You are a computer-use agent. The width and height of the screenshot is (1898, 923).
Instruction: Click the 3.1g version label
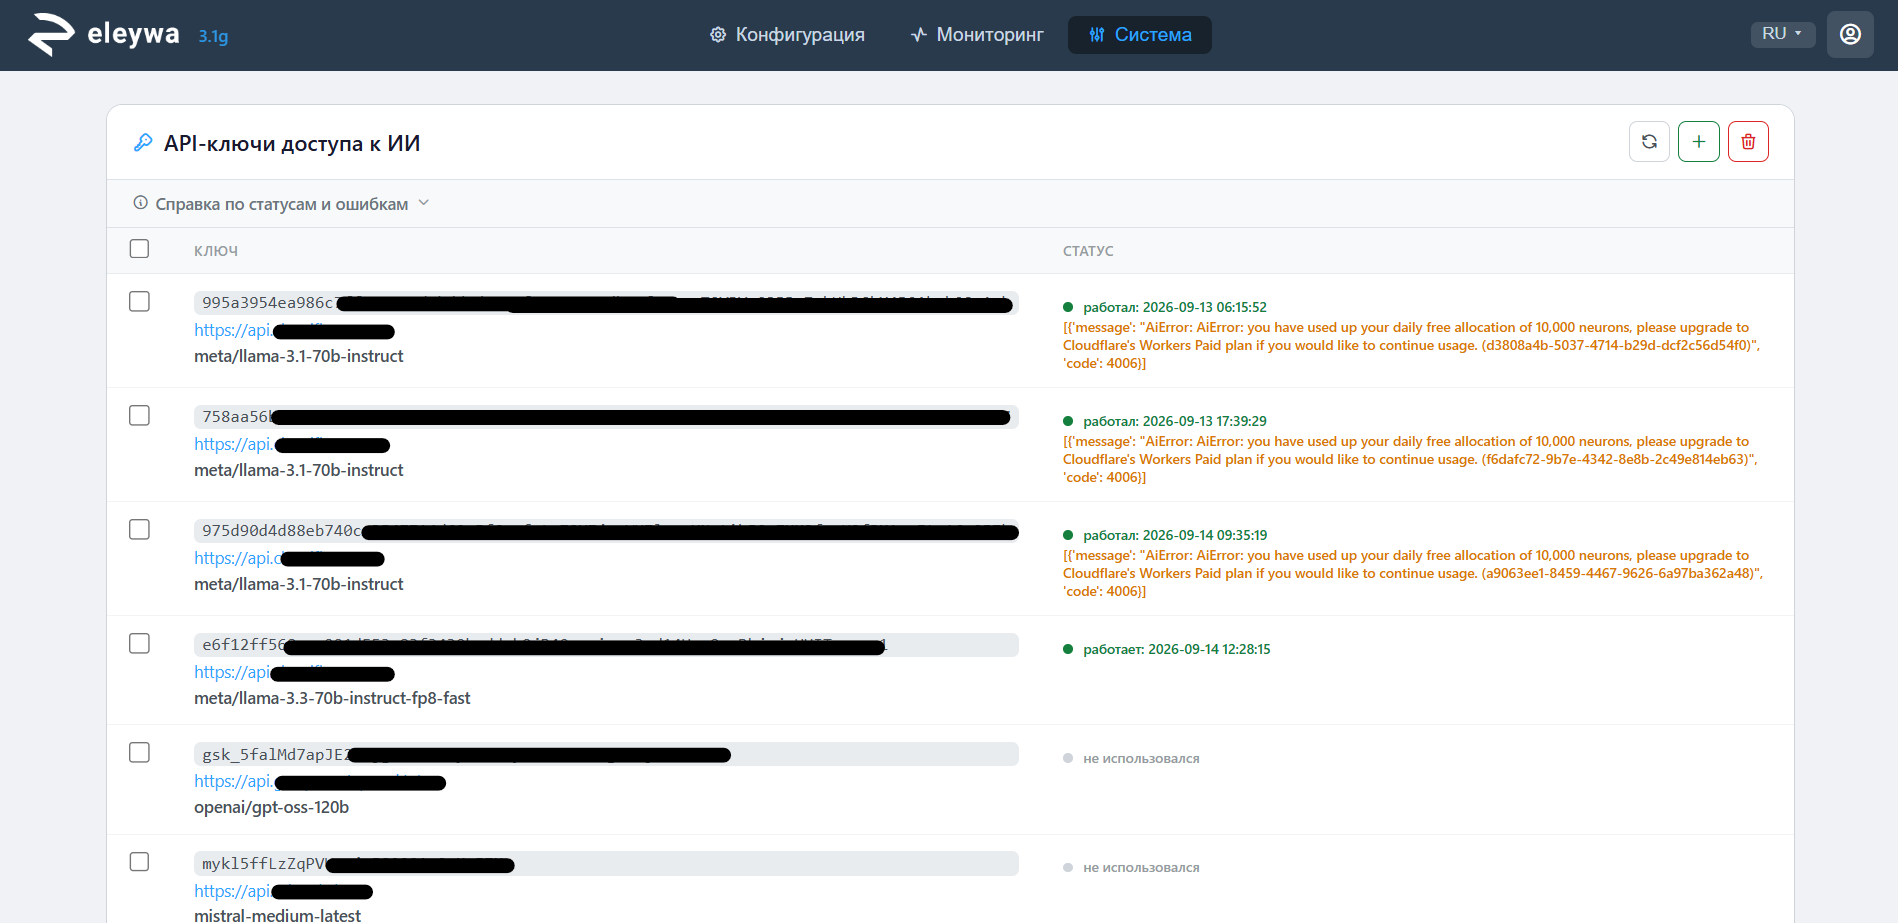[213, 37]
